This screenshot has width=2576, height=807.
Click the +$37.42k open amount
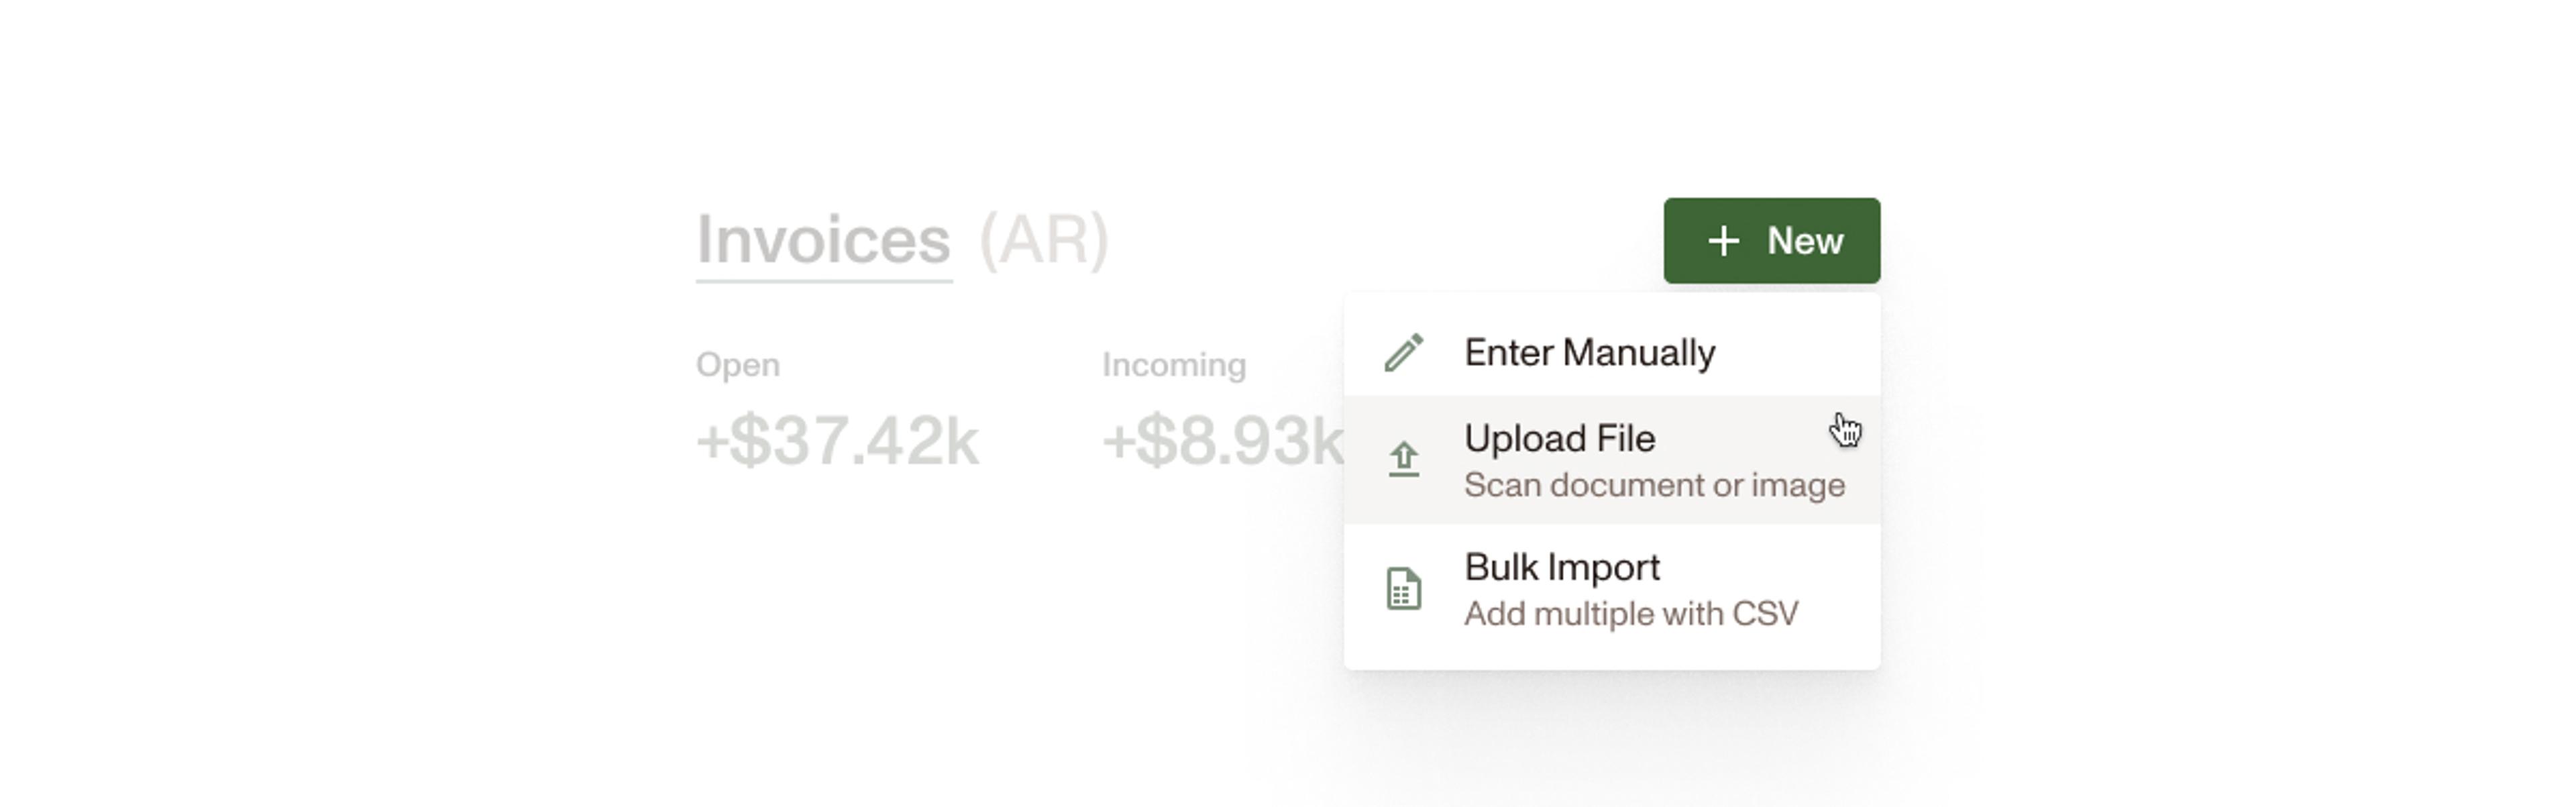pos(837,441)
